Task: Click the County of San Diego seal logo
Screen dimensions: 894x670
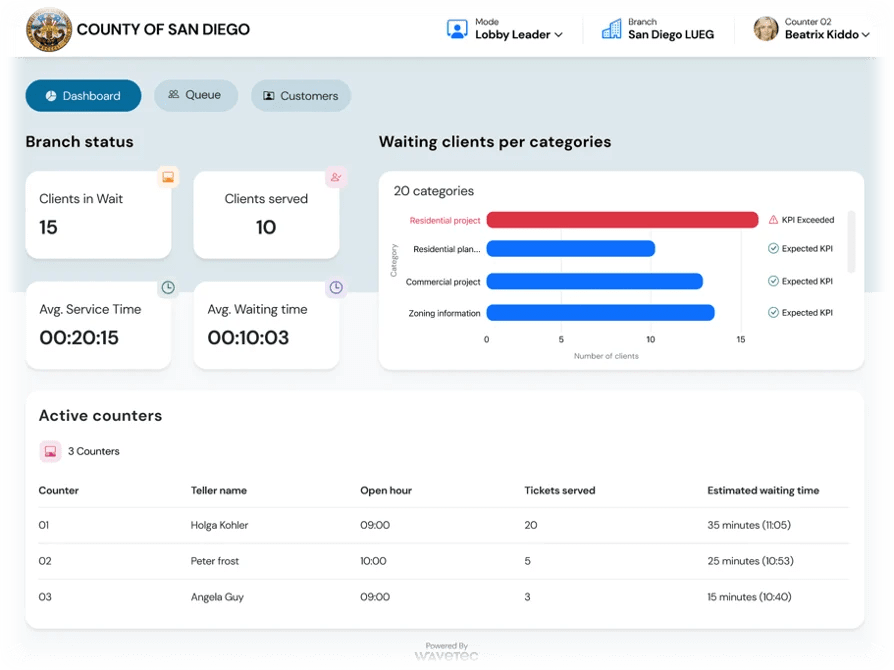Action: click(x=48, y=29)
